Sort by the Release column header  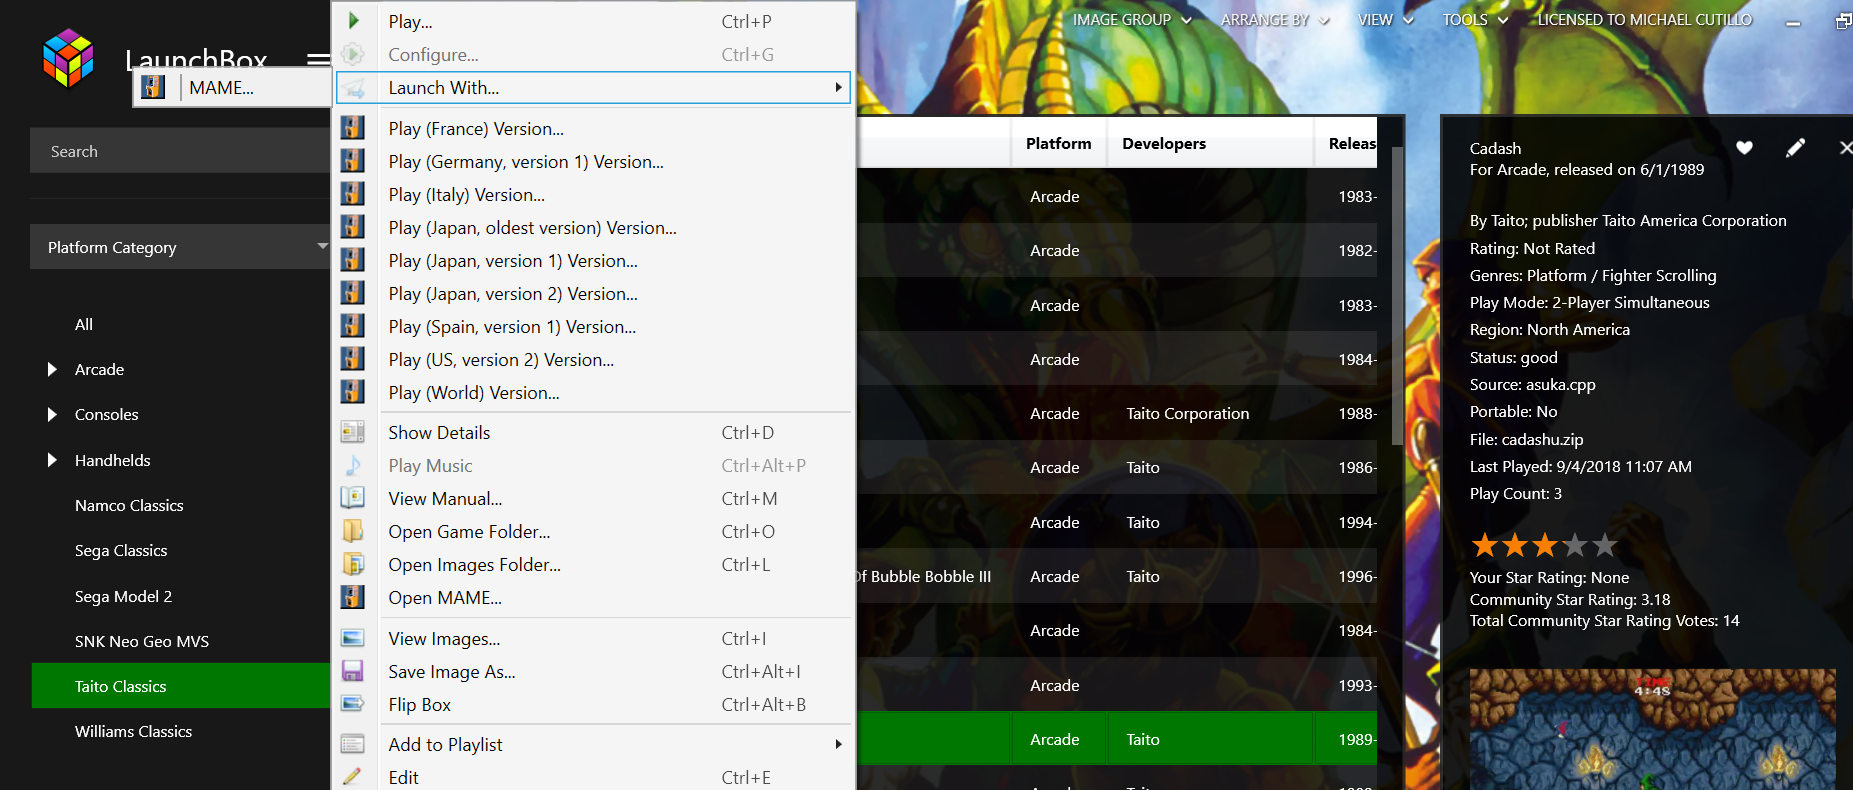click(x=1346, y=144)
